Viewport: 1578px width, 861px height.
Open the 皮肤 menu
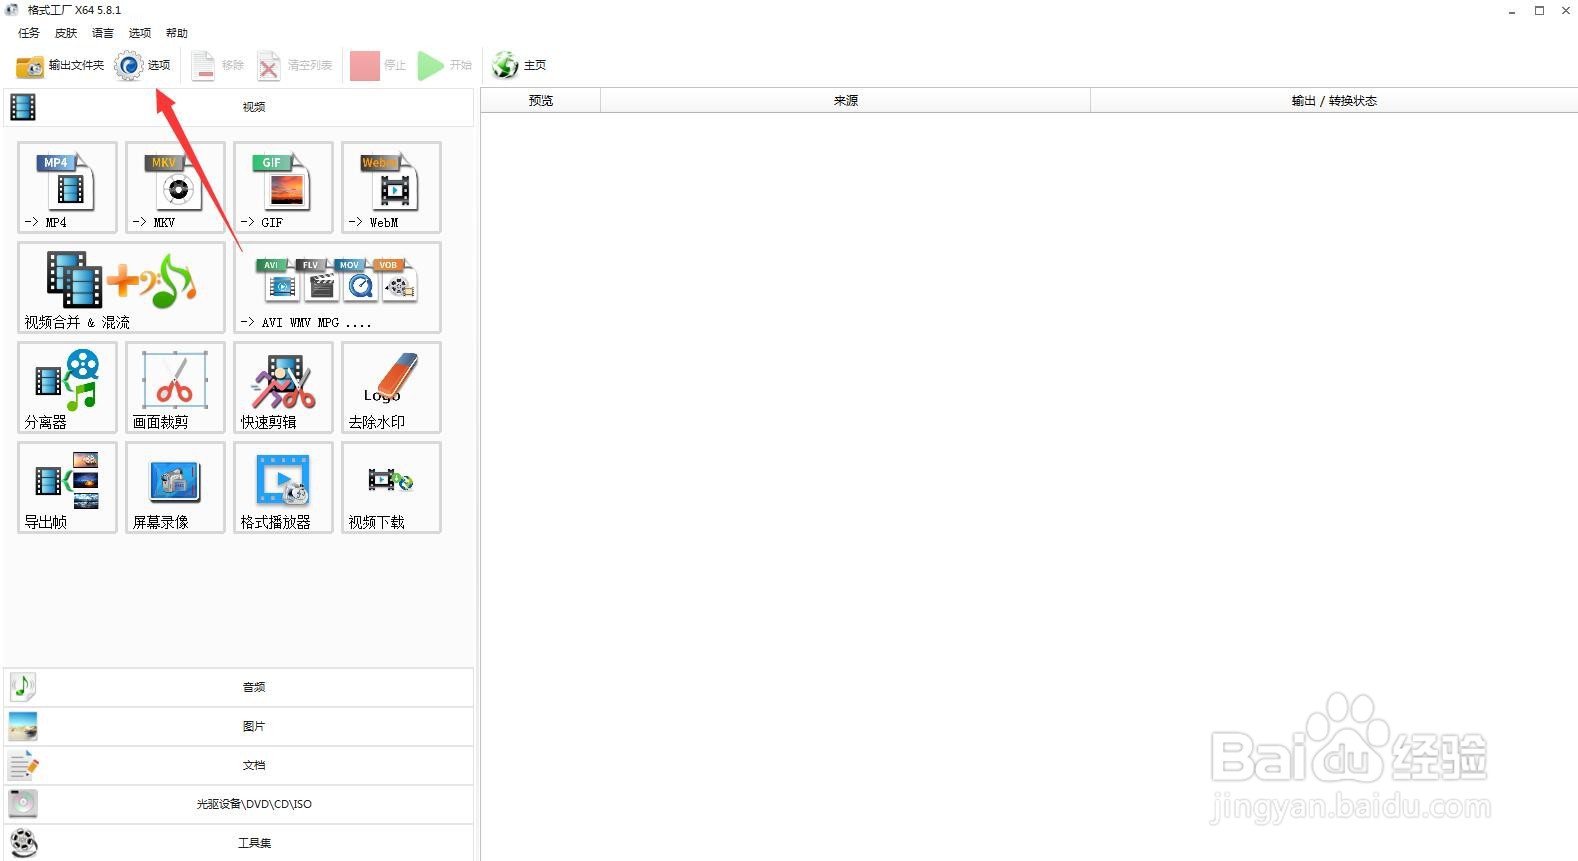coord(66,33)
